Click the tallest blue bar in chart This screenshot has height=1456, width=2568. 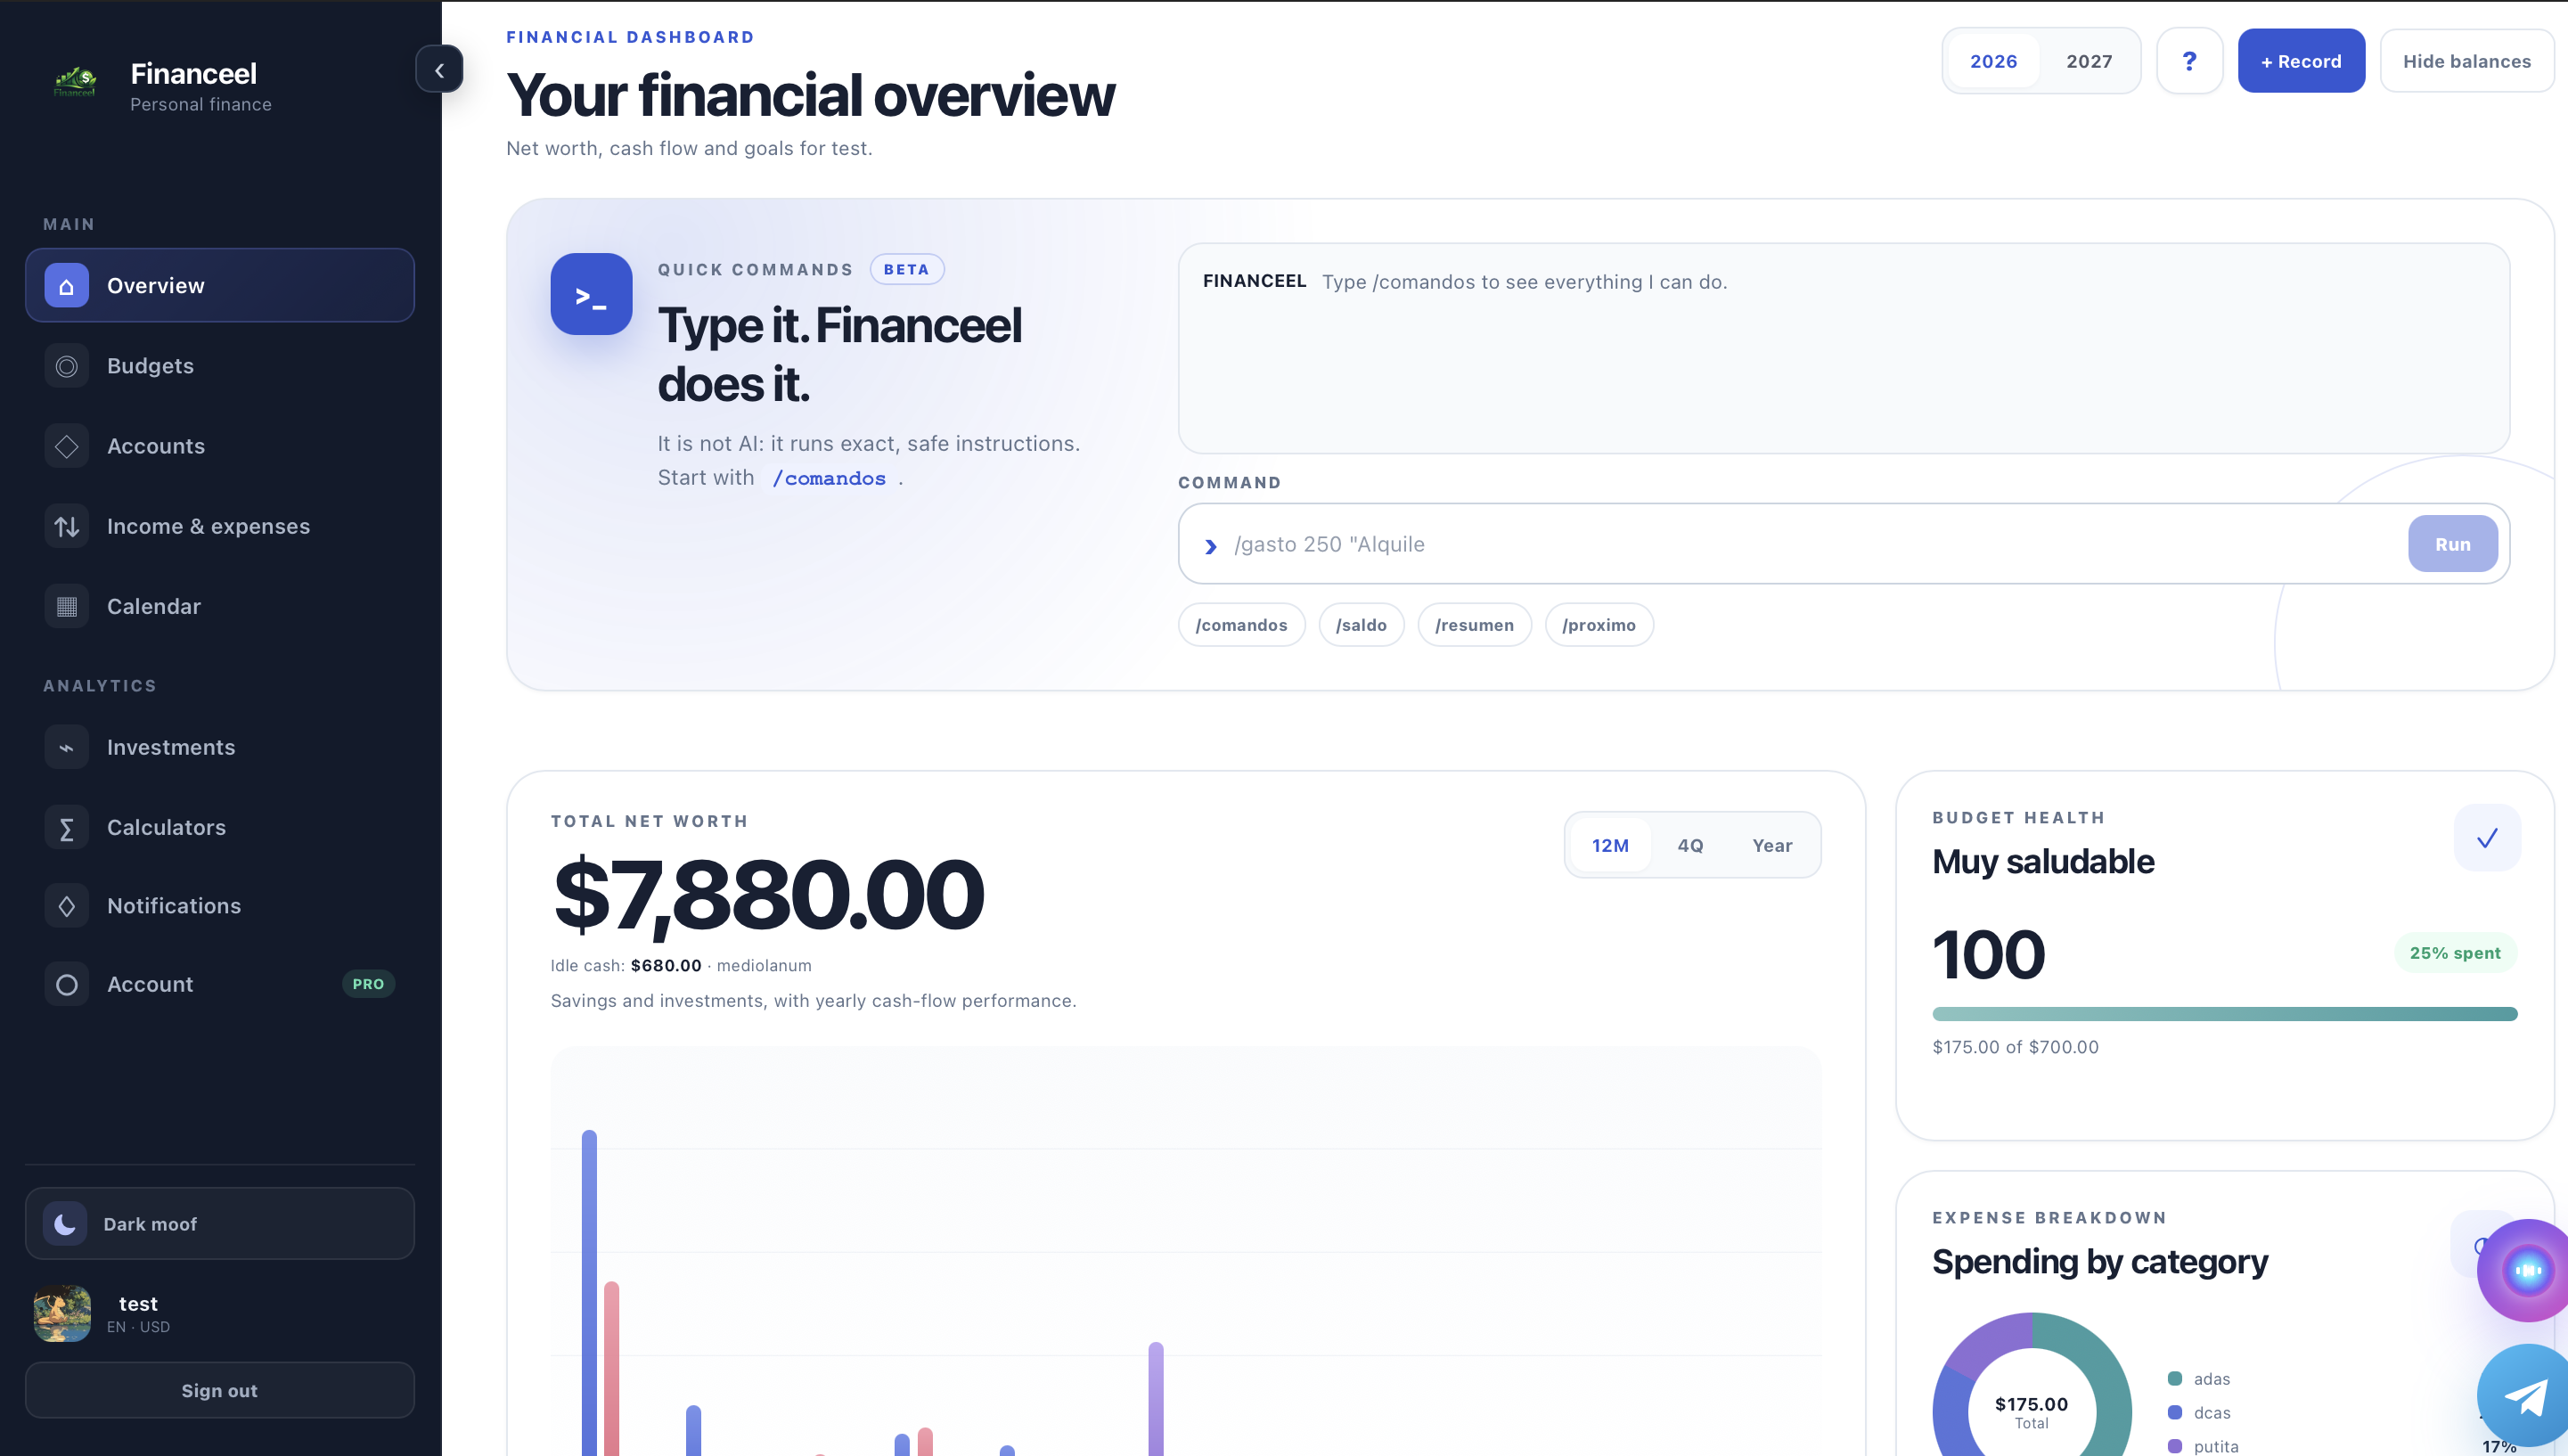coord(589,1293)
